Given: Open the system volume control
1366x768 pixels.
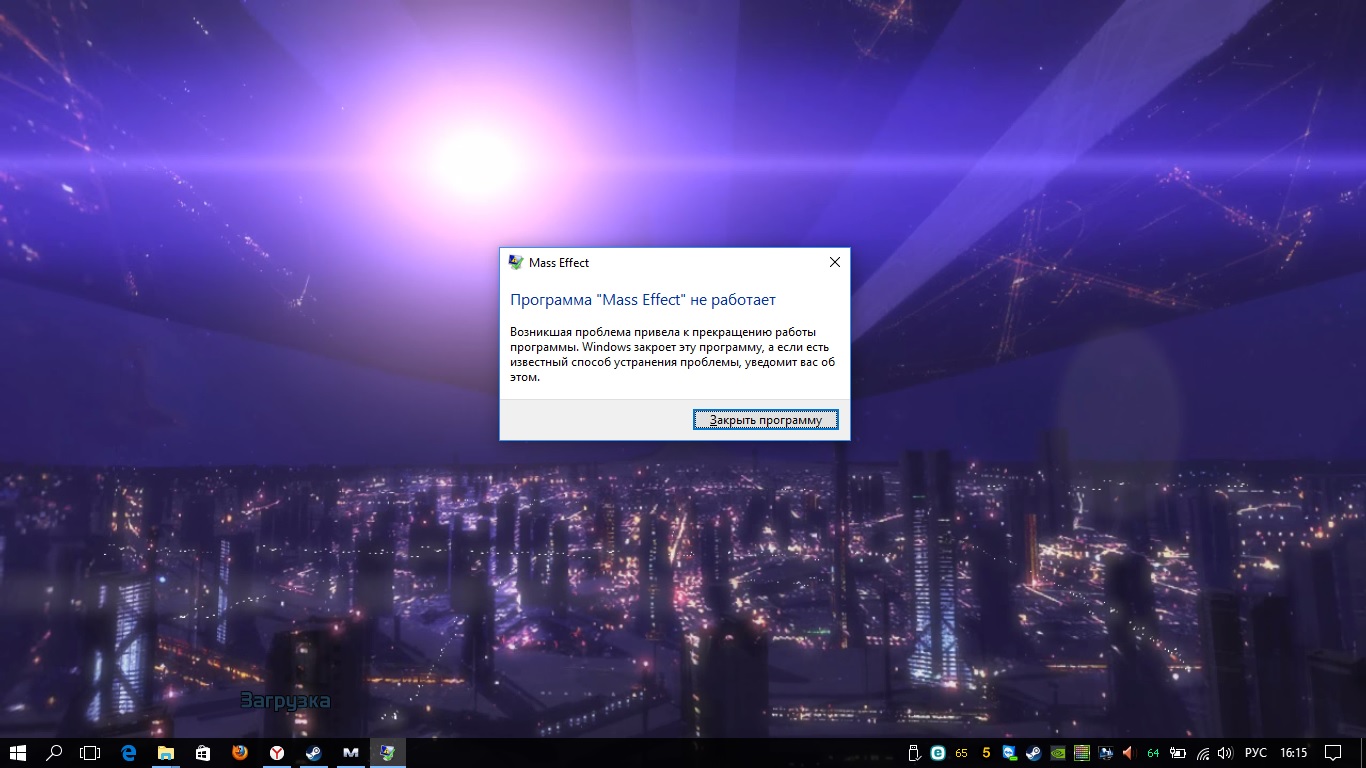Looking at the screenshot, I should click(1226, 752).
